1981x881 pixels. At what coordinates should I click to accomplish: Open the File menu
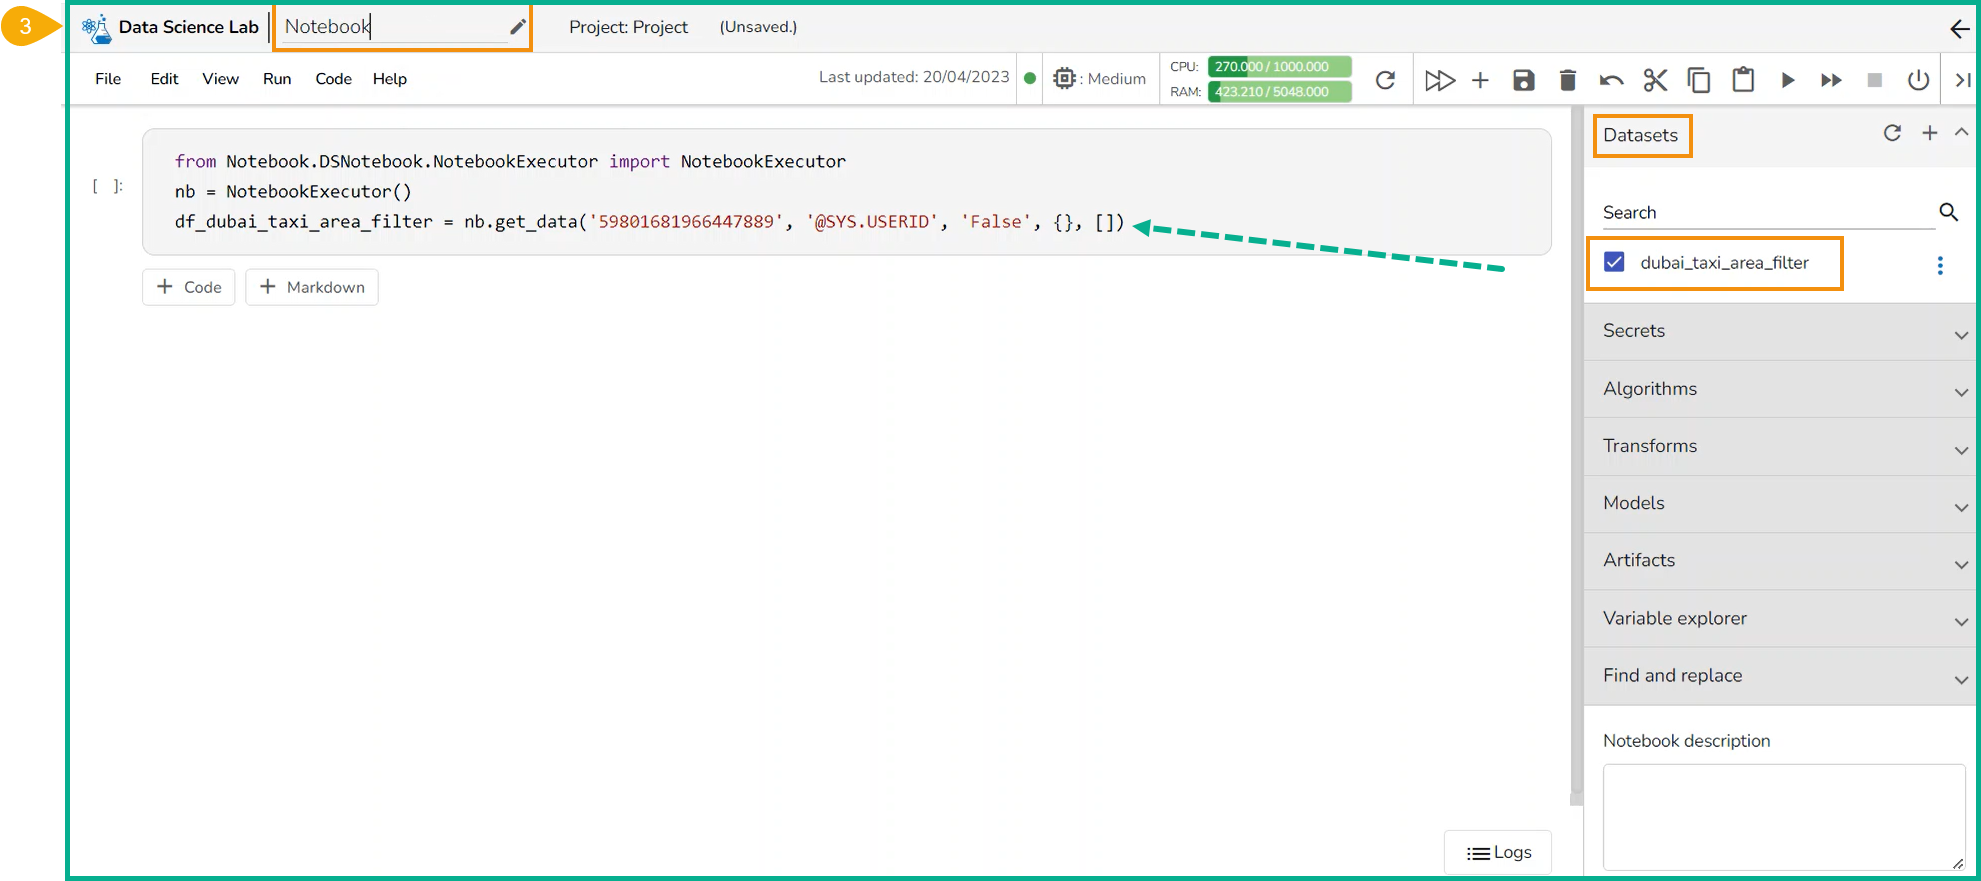[x=108, y=79]
